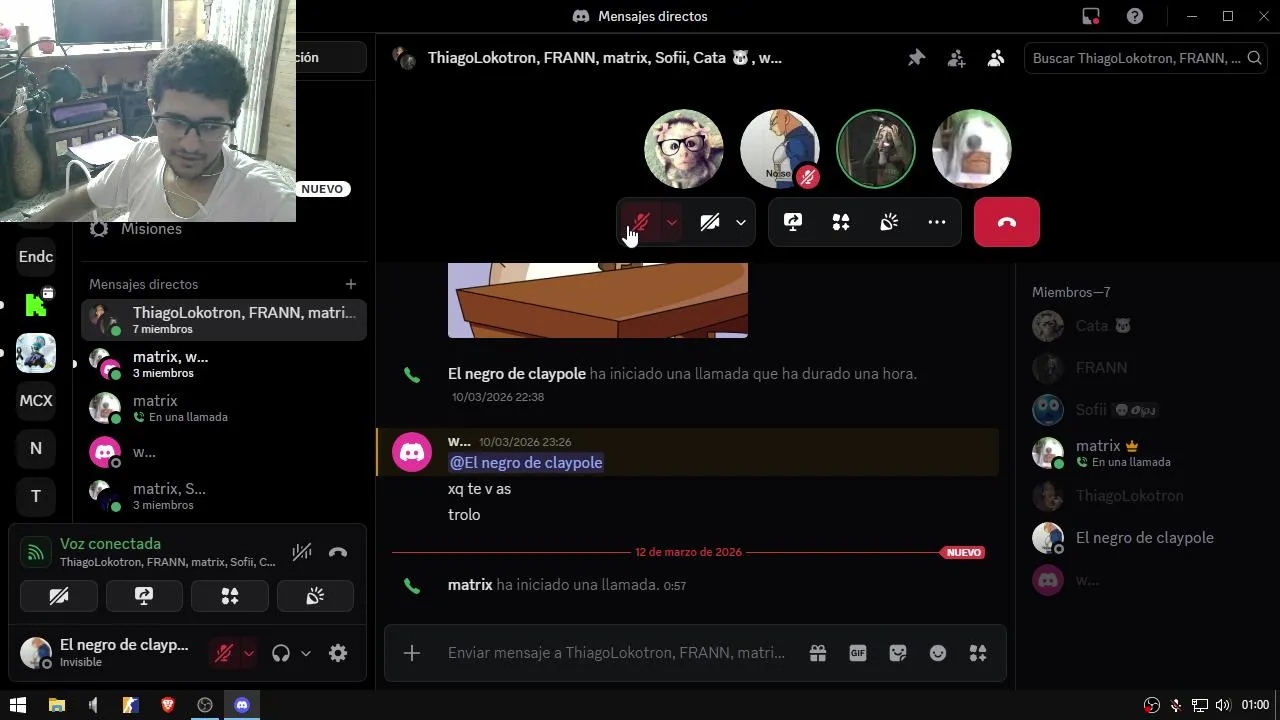Screen dimensions: 1280x720
Task: Open more call options (three dots)
Action: pos(937,222)
